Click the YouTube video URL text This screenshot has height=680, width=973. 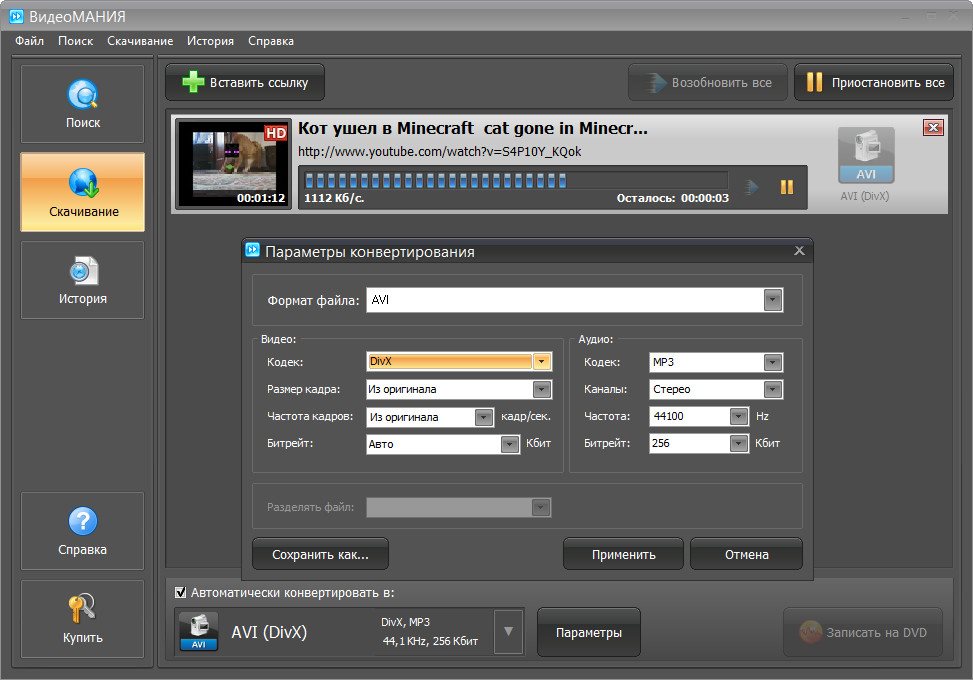pos(440,151)
